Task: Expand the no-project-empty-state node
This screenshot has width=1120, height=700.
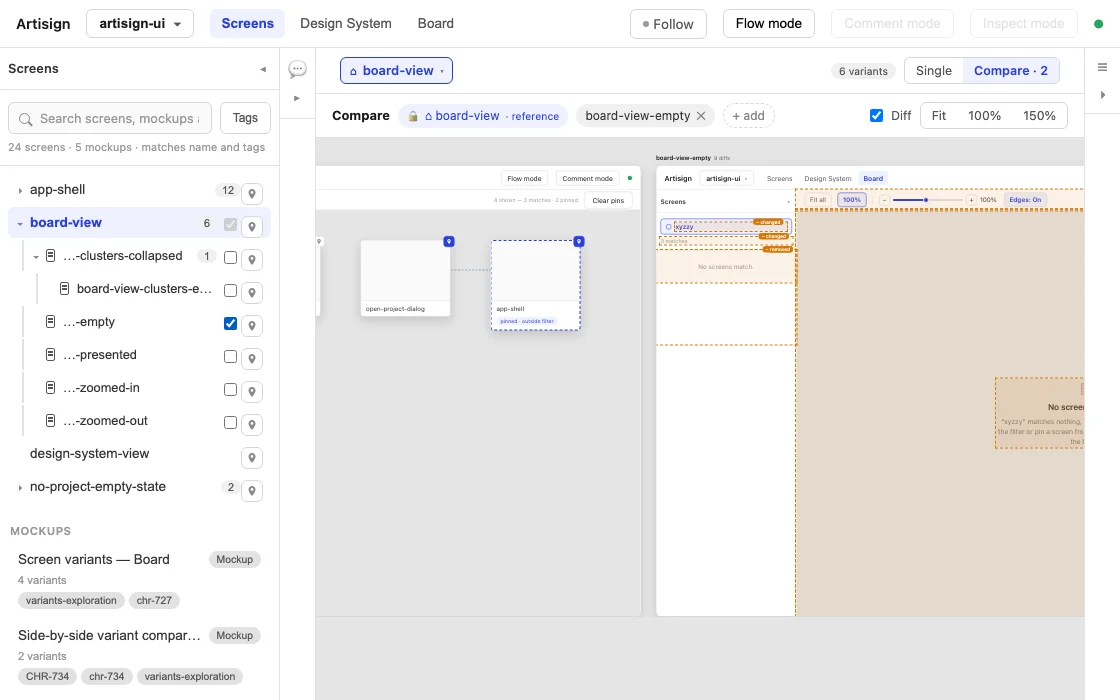Action: click(20, 488)
